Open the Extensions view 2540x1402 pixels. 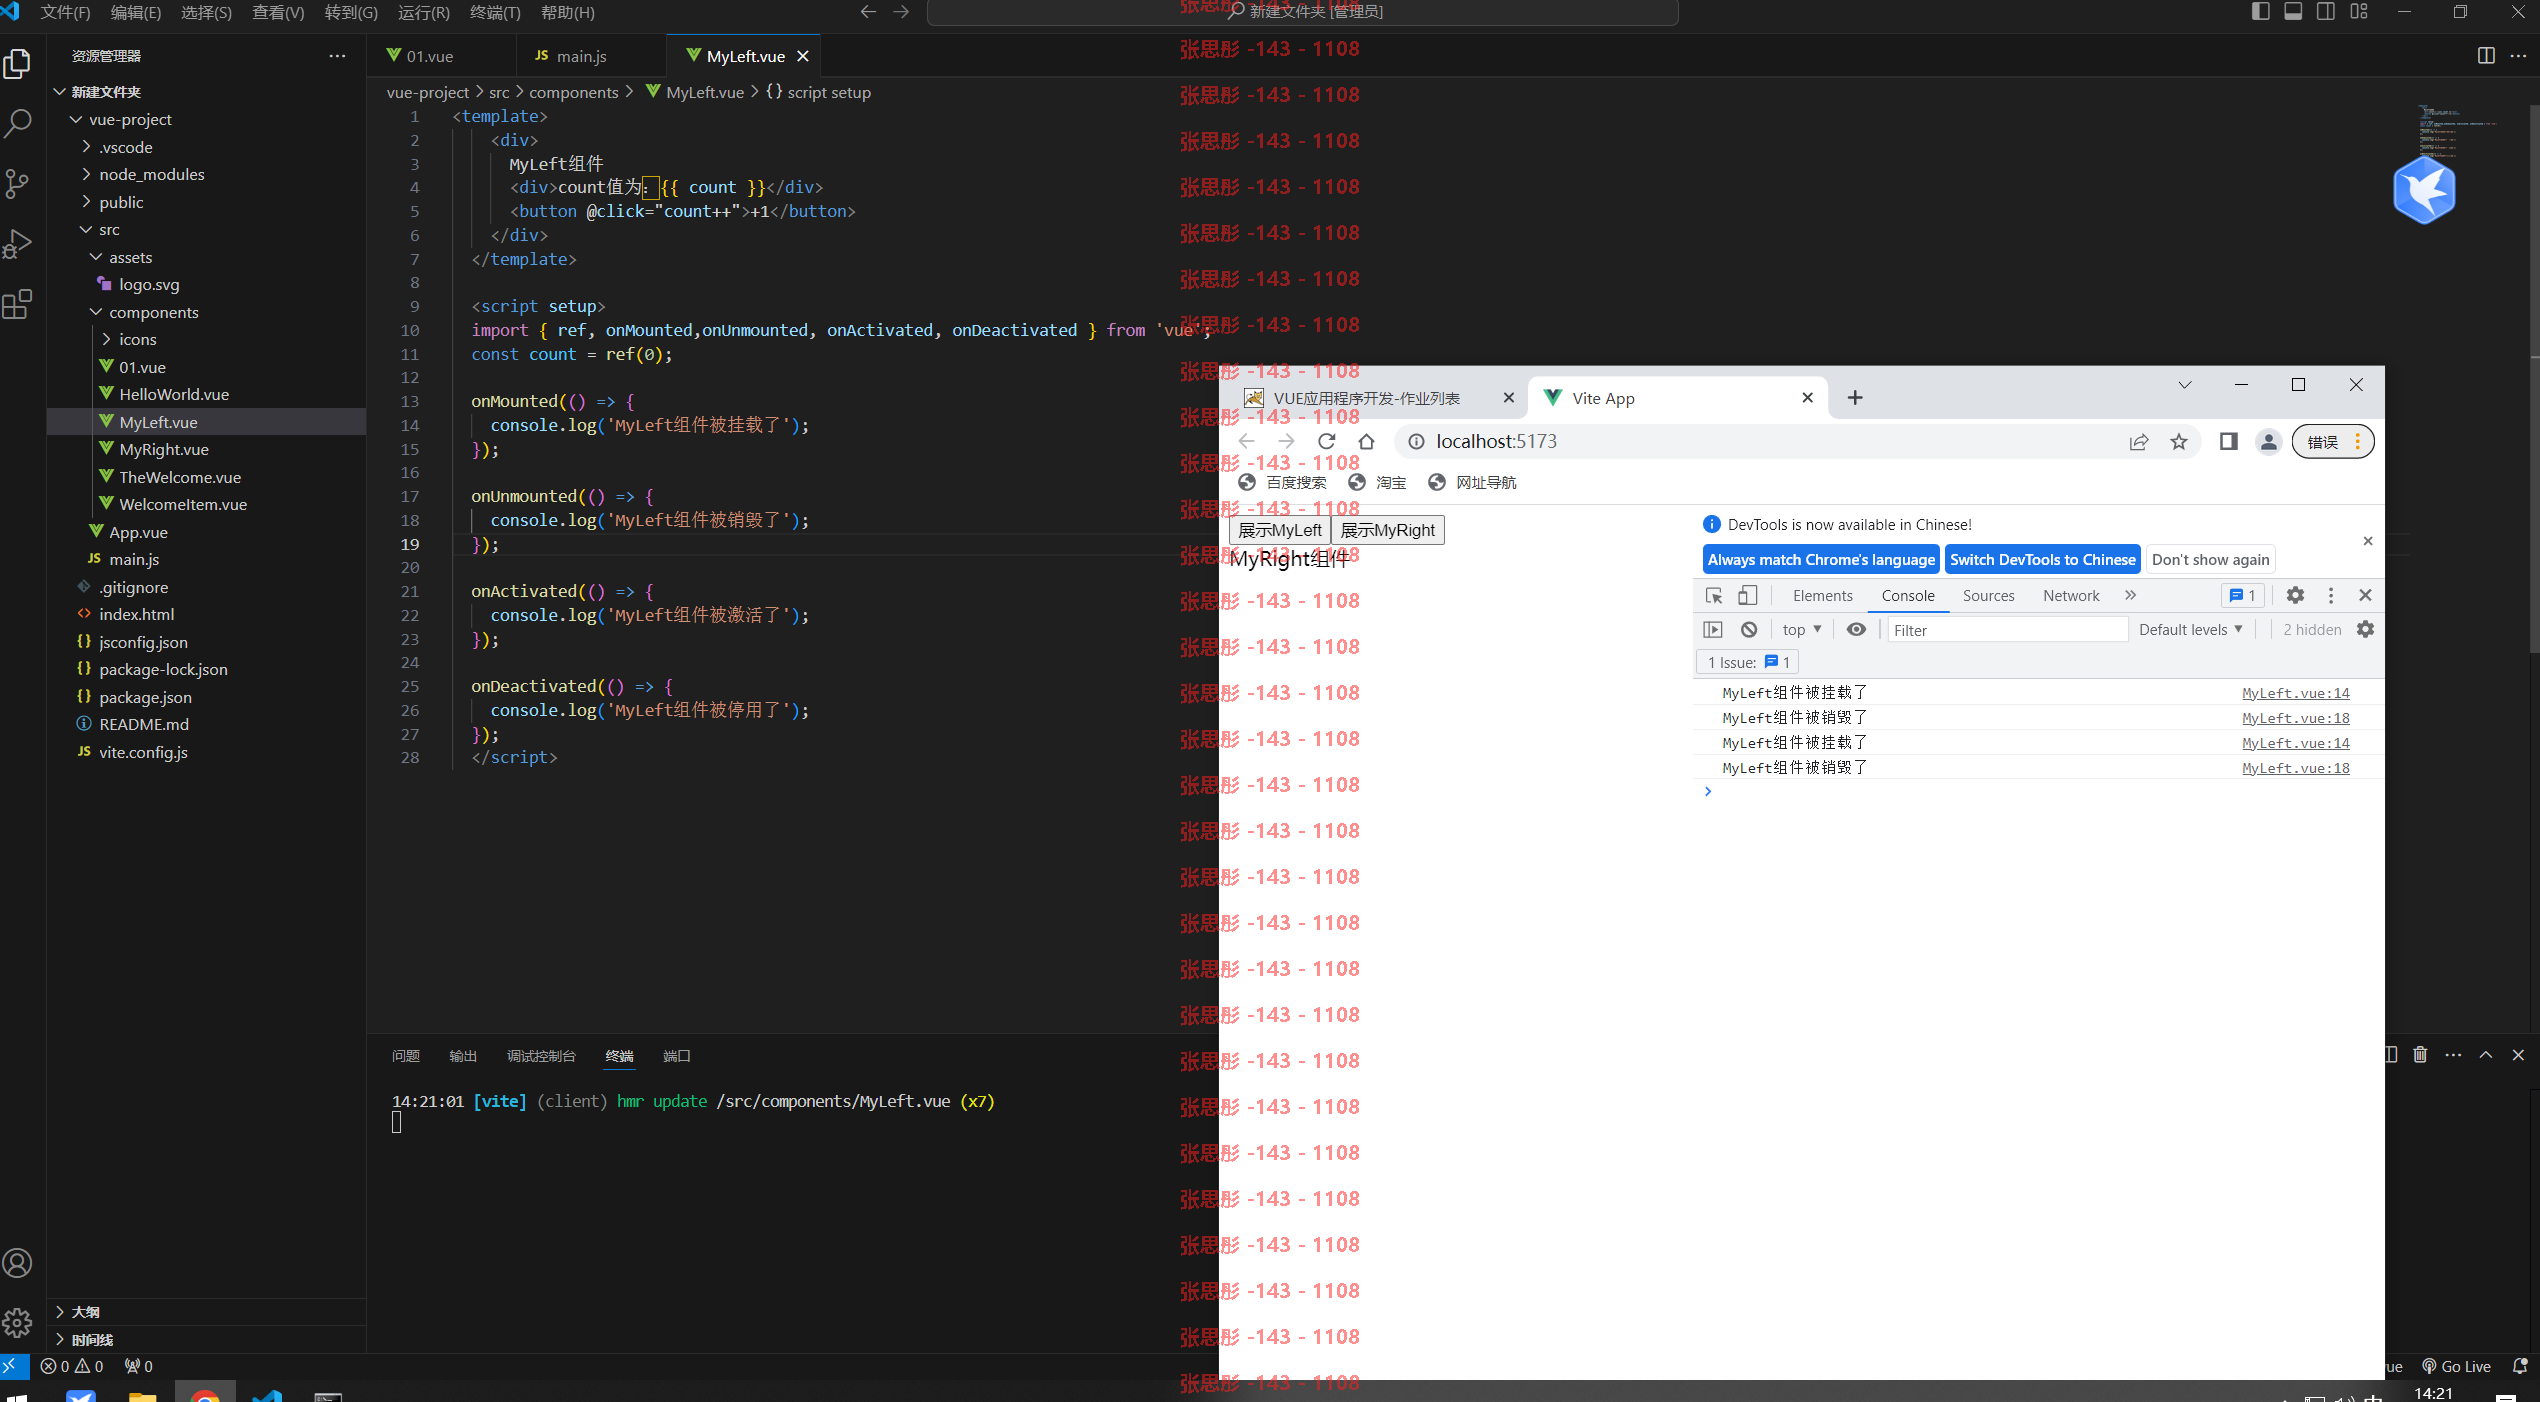coord(18,304)
